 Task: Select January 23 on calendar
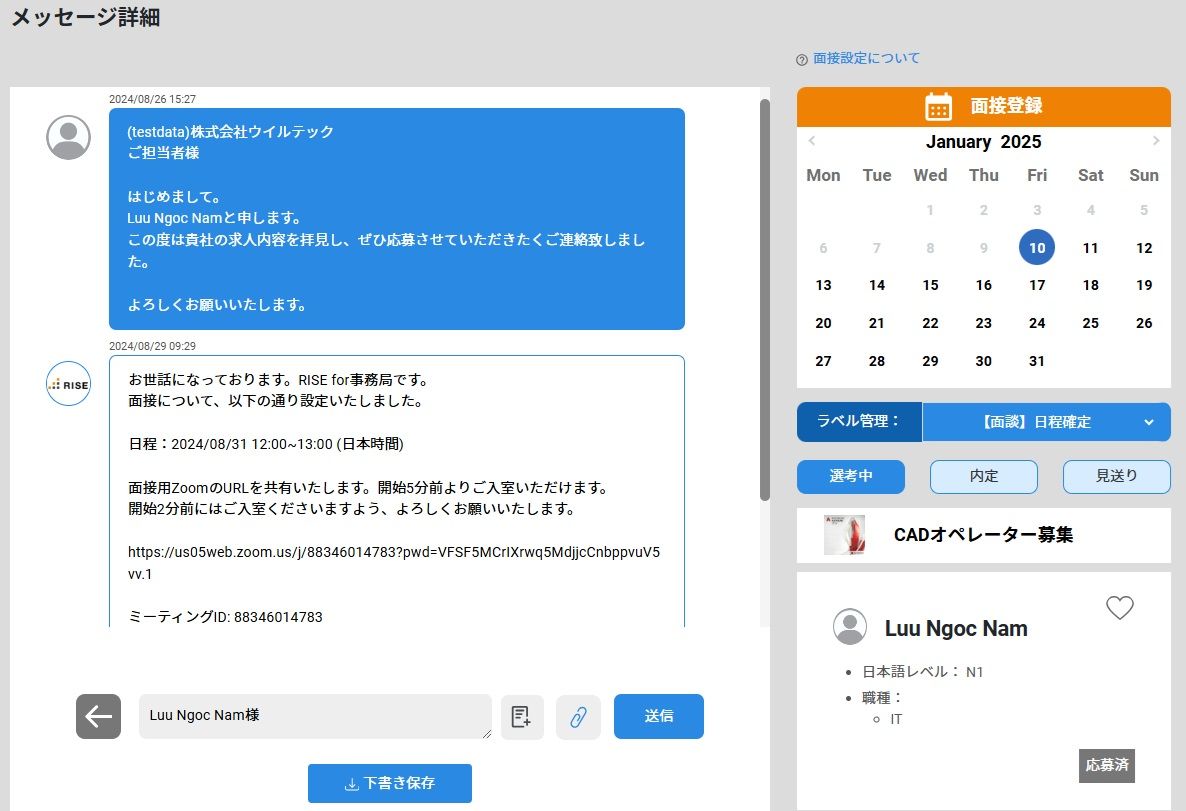[983, 323]
